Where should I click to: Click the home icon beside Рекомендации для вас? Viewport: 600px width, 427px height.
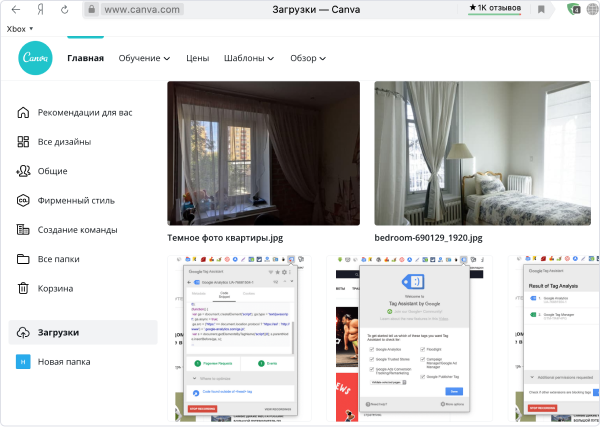pyautogui.click(x=23, y=112)
